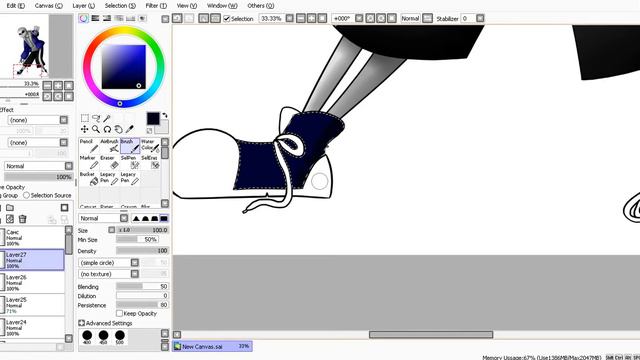Viewport: 640px width, 360px height.
Task: Open the Stabilizer value dropdown
Action: click(x=480, y=18)
